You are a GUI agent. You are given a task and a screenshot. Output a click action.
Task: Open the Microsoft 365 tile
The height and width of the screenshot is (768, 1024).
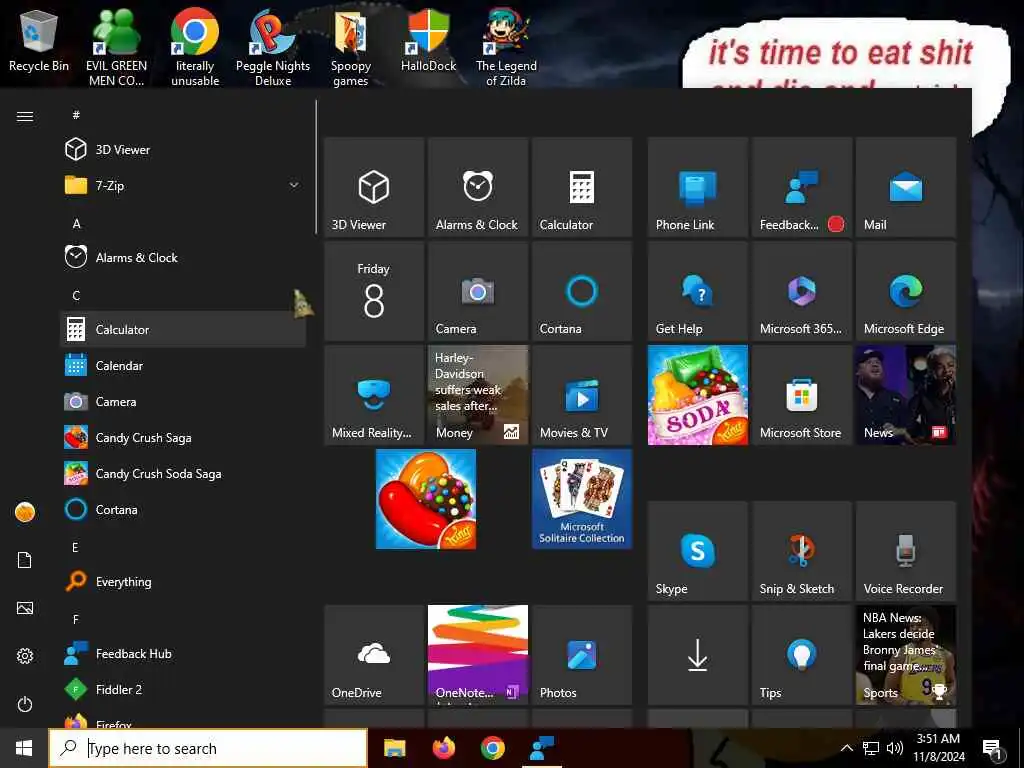click(x=801, y=291)
